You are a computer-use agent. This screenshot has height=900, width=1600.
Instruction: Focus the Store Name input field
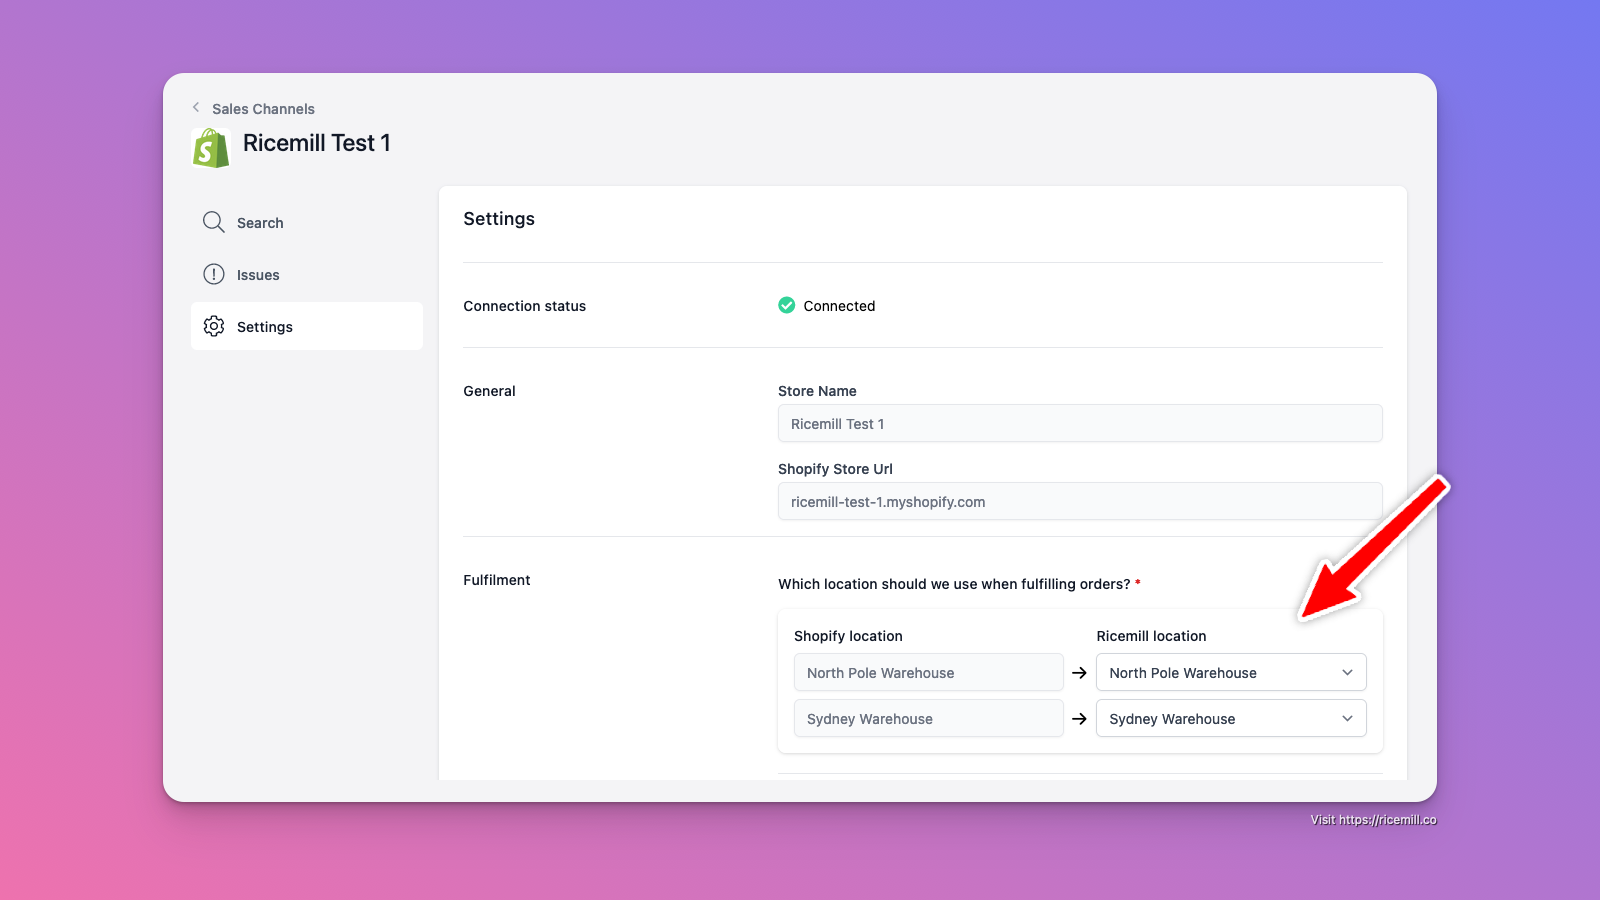(1080, 423)
